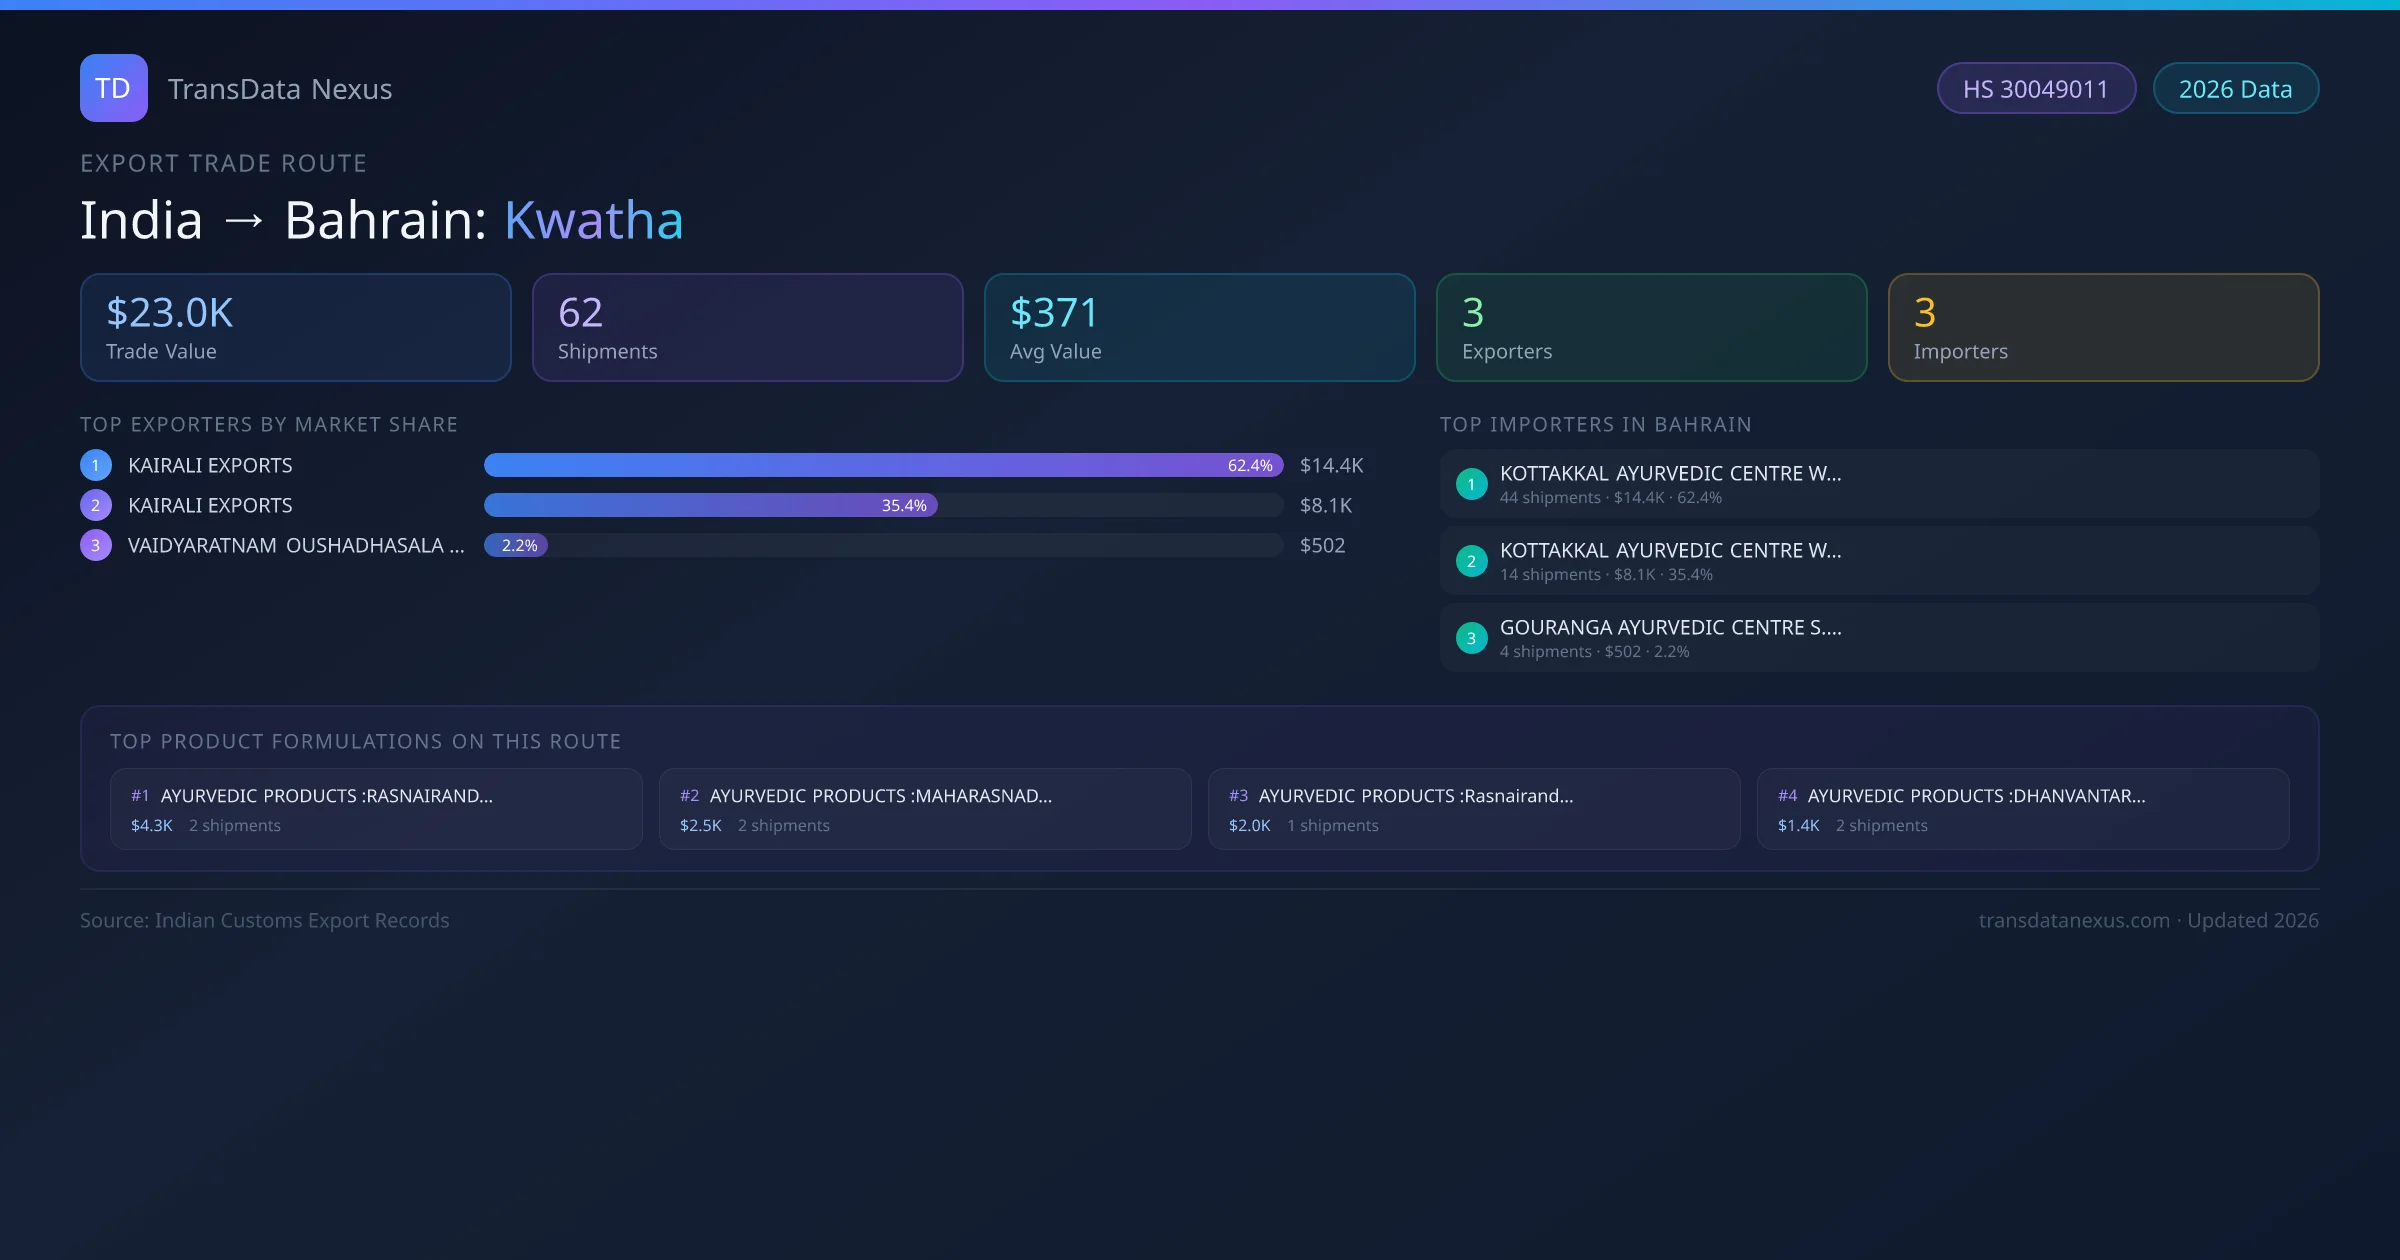Click green rank 2 importer badge
Image resolution: width=2400 pixels, height=1260 pixels.
pyautogui.click(x=1471, y=561)
